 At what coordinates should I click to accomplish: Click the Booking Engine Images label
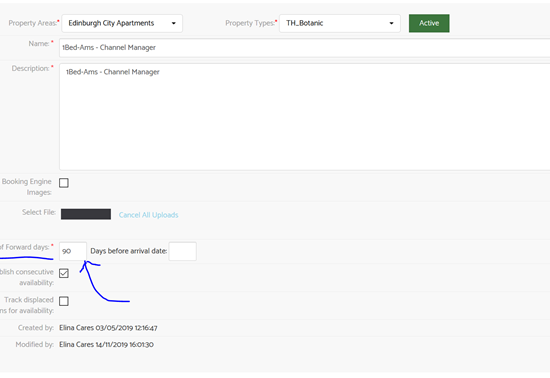(27, 187)
